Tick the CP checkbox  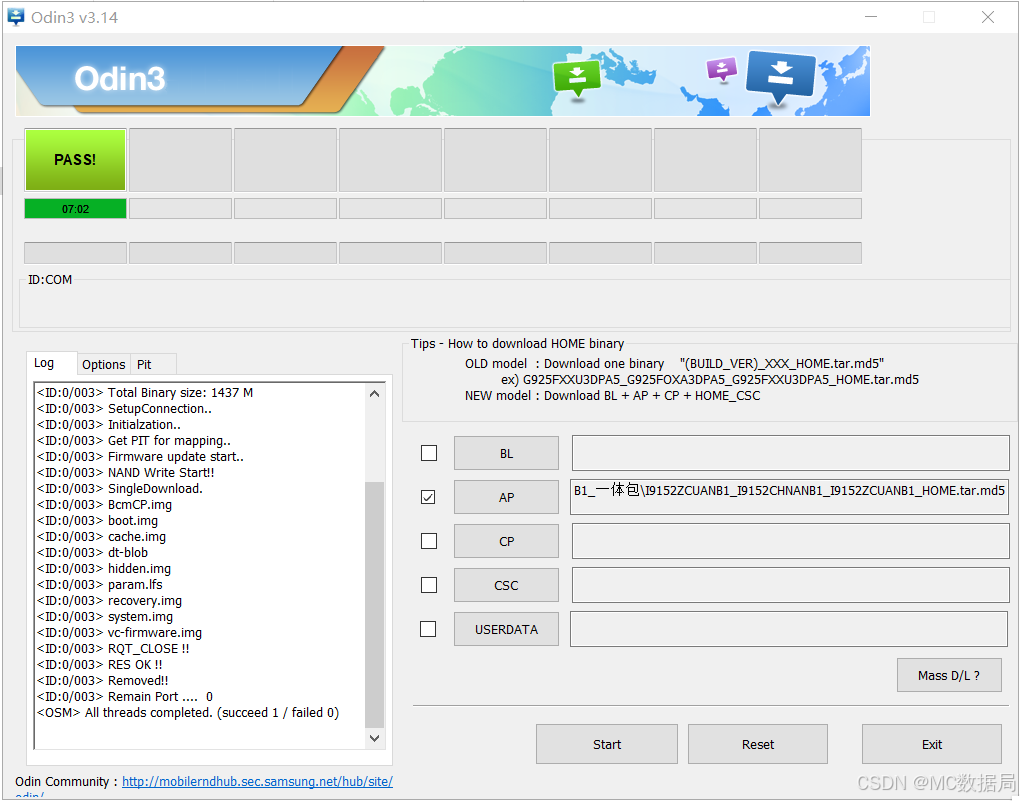pyautogui.click(x=429, y=541)
